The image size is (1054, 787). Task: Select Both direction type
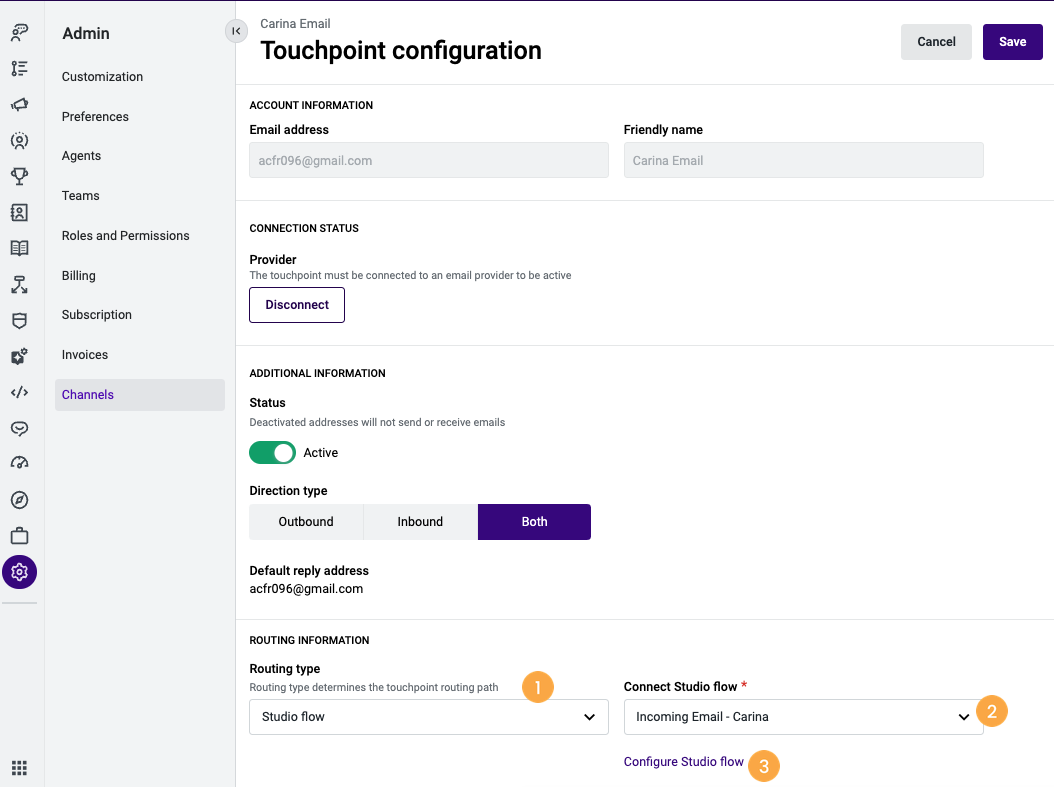coord(534,522)
